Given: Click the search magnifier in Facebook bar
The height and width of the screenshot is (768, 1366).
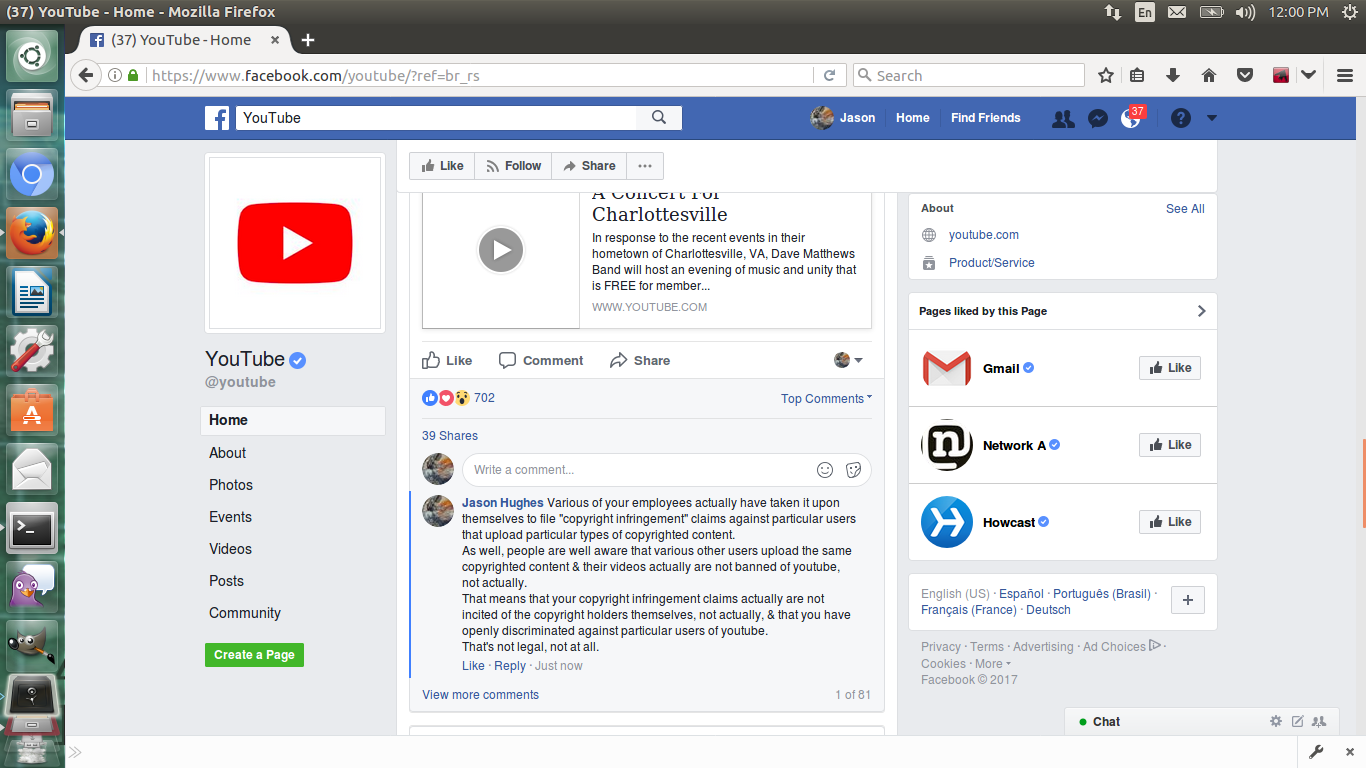Looking at the screenshot, I should pos(659,117).
